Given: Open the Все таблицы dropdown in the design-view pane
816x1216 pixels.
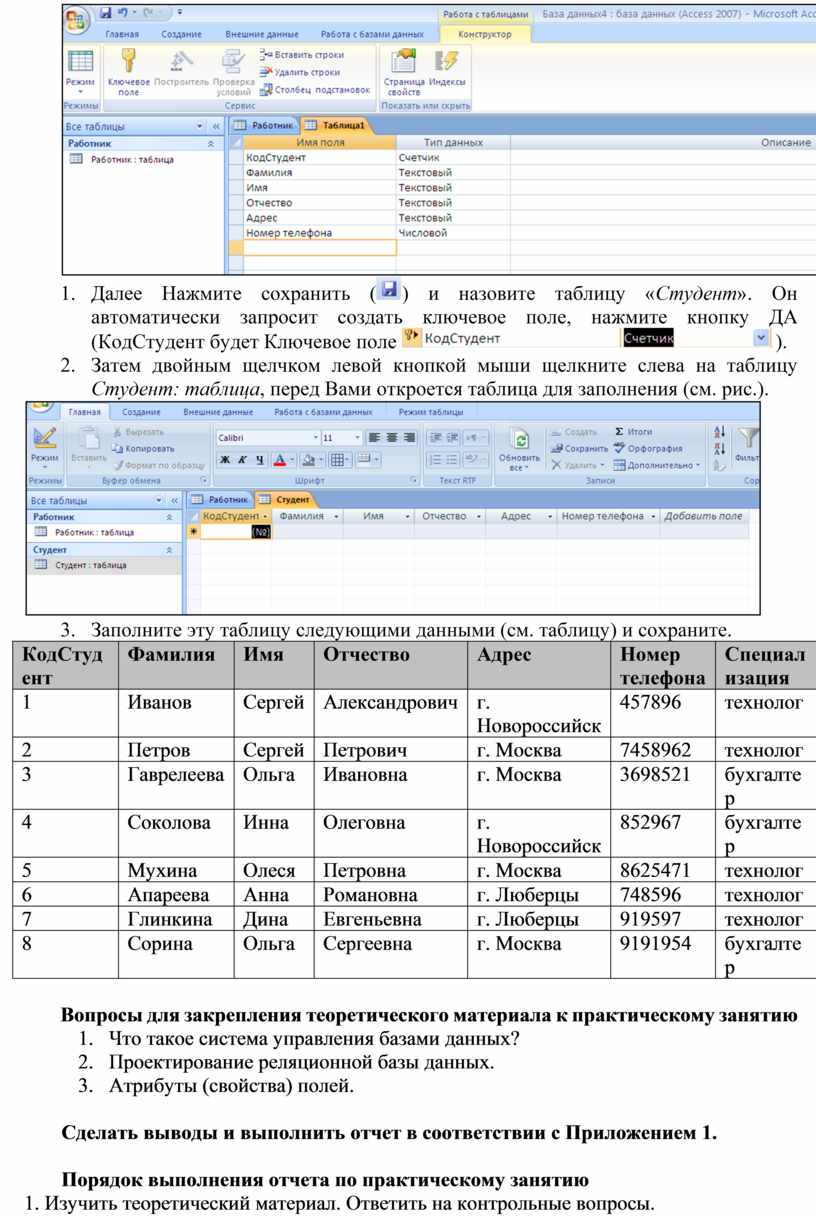Looking at the screenshot, I should pos(199,127).
